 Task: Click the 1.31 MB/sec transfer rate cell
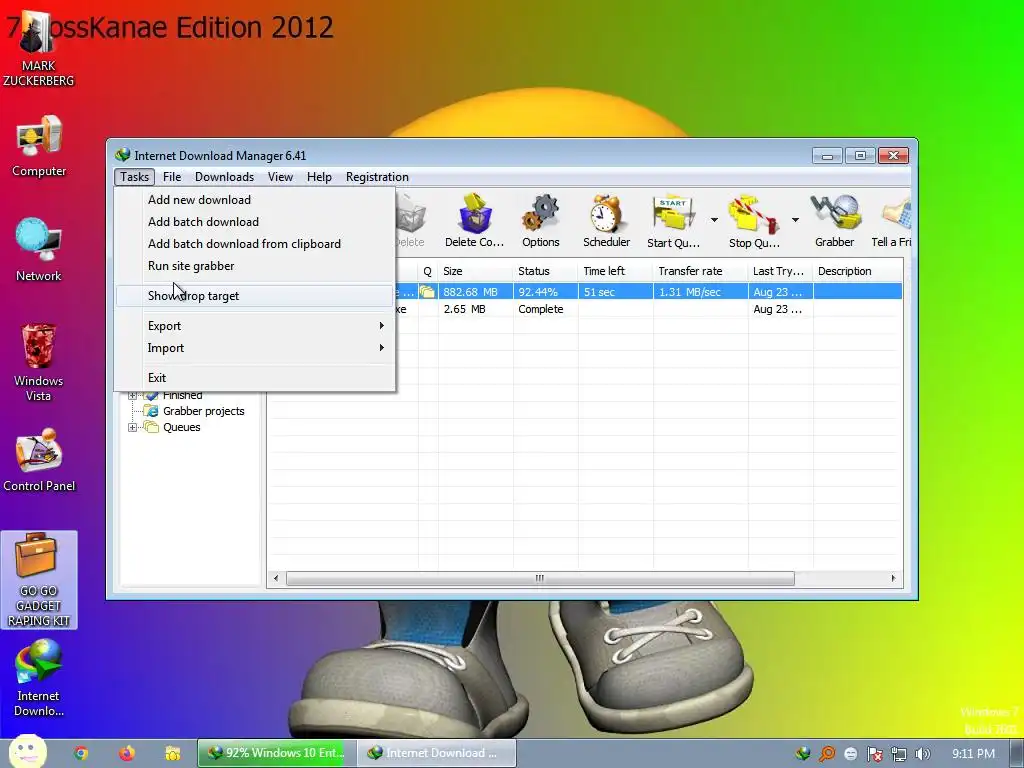(x=700, y=292)
